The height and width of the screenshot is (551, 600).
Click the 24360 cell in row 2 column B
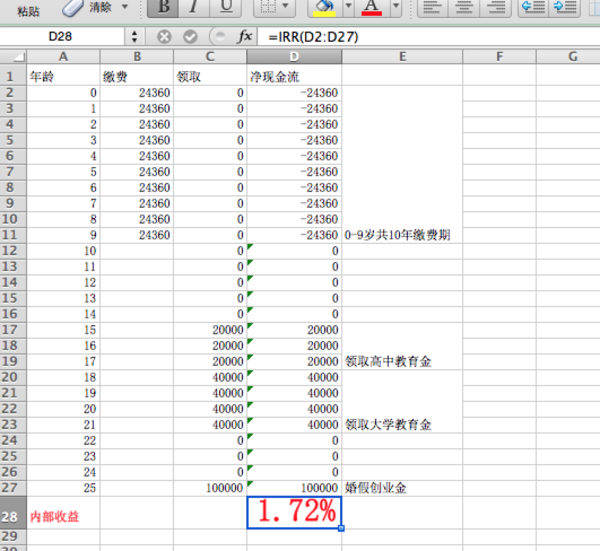(x=137, y=93)
